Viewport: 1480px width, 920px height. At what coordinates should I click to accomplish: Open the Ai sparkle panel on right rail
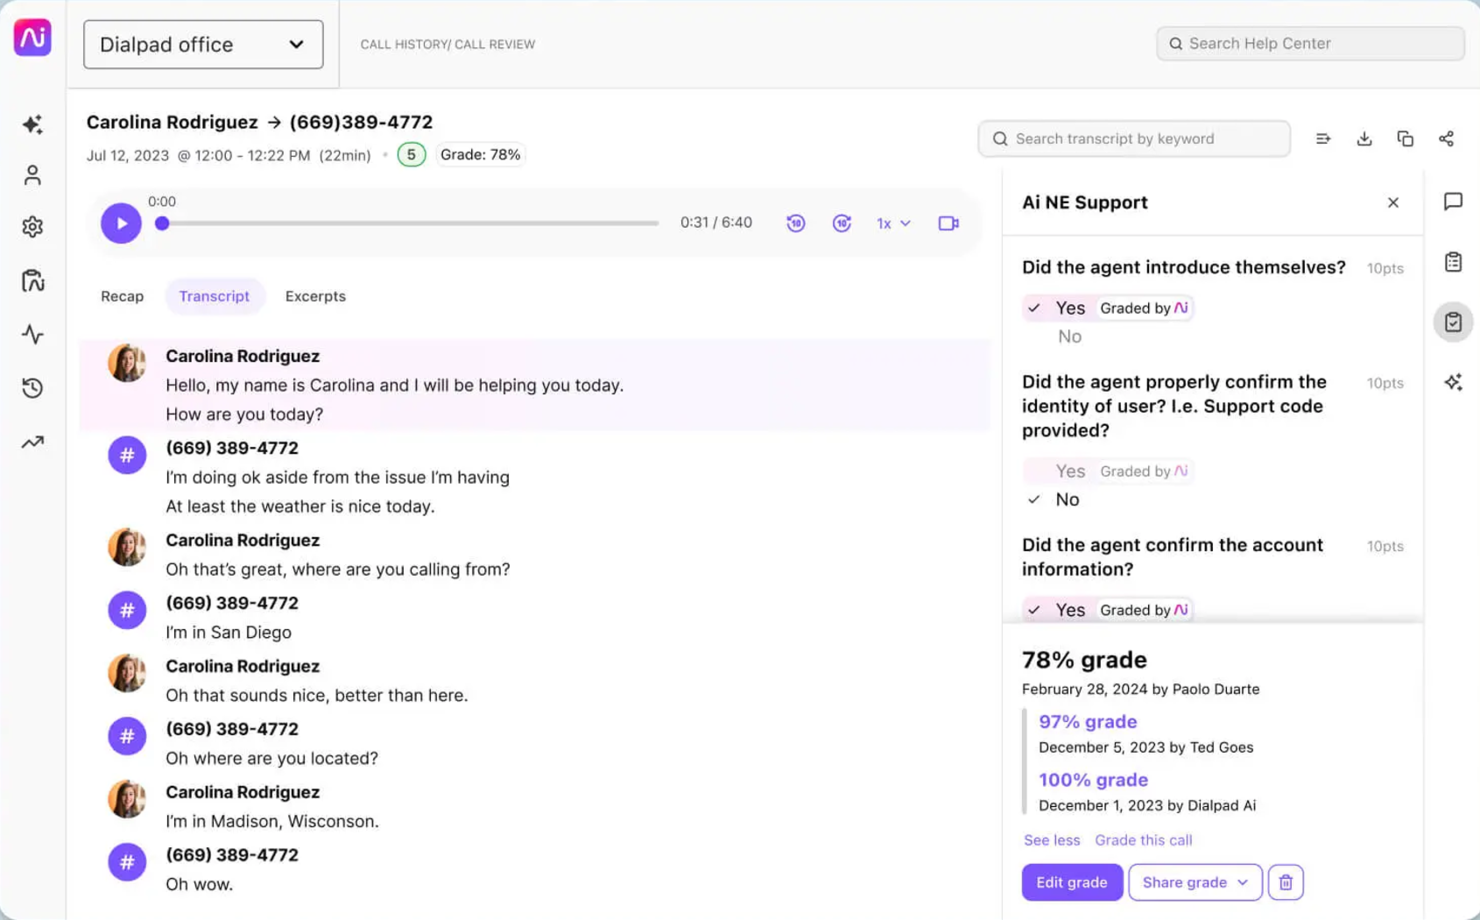coord(1453,382)
